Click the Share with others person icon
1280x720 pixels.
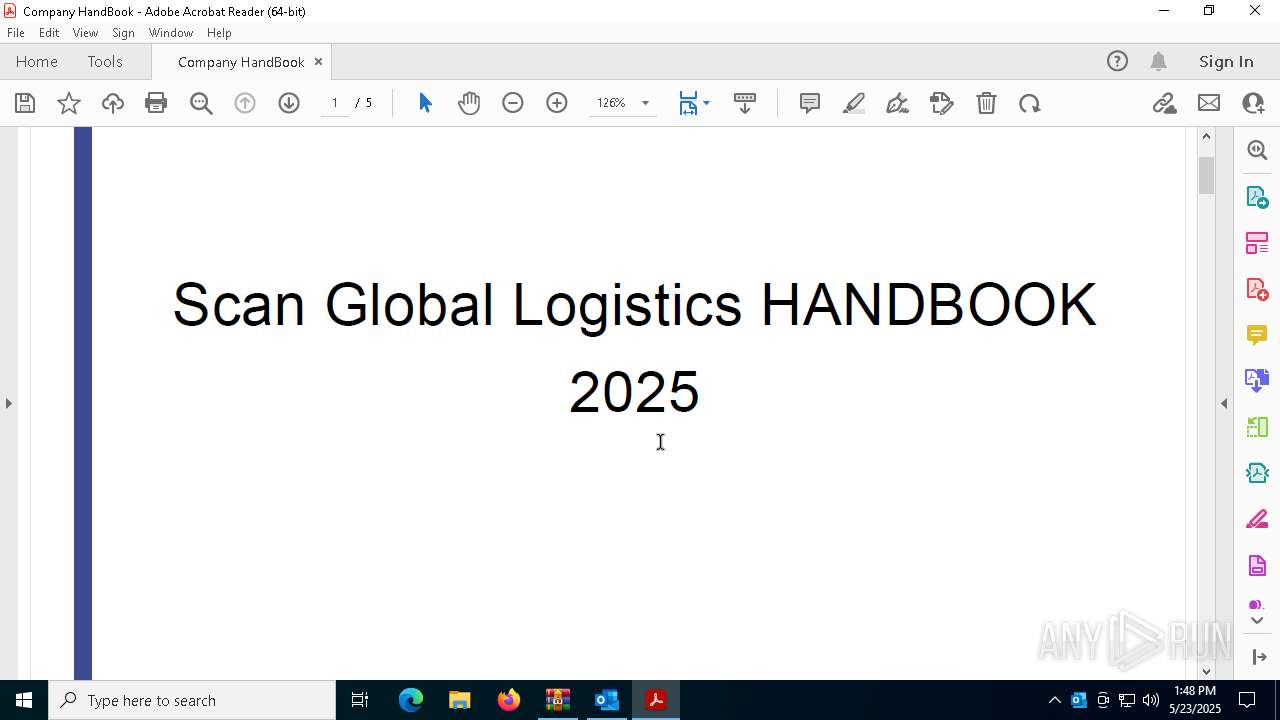[x=1253, y=103]
